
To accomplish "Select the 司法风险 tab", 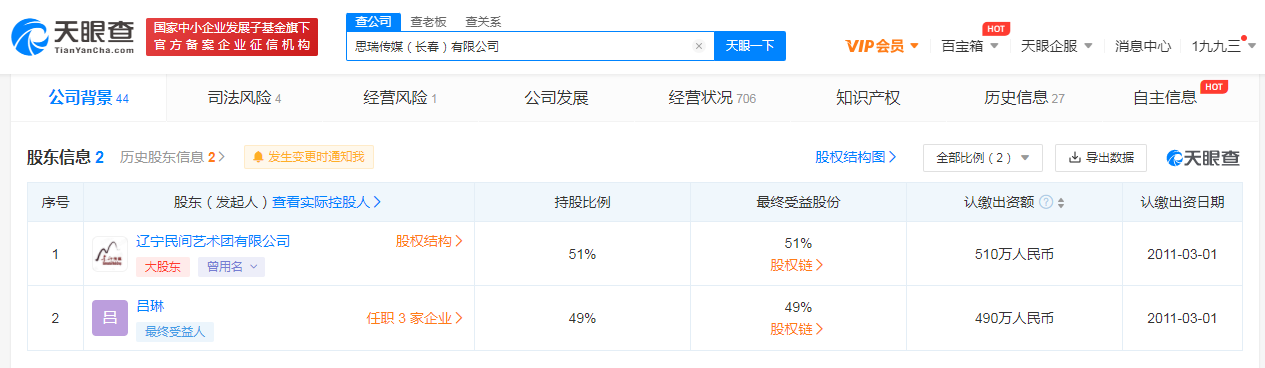I will pos(244,98).
